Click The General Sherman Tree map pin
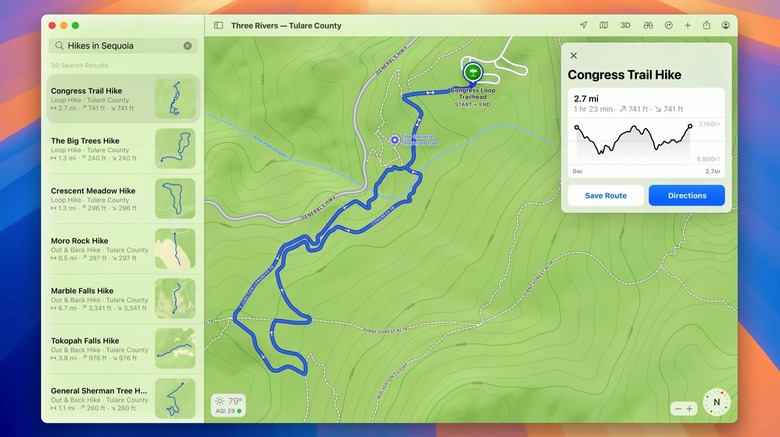The width and height of the screenshot is (780, 437). (394, 140)
